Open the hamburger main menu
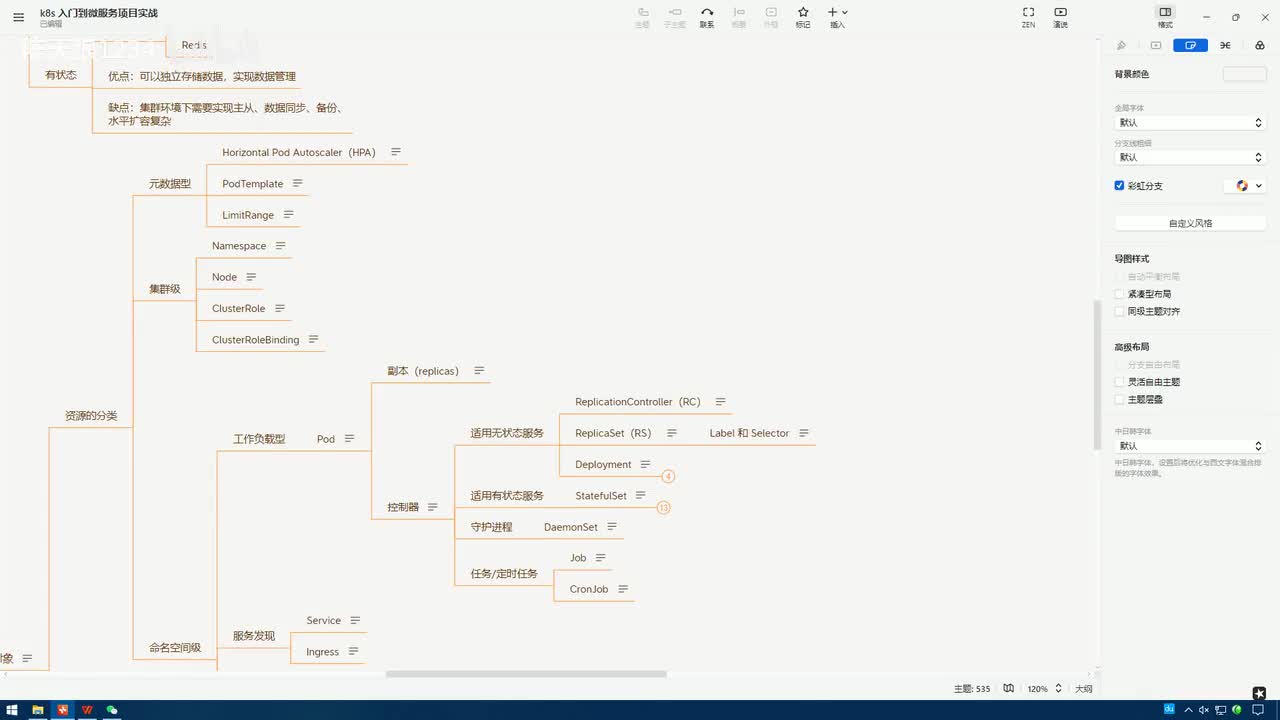1280x720 pixels. pyautogui.click(x=18, y=17)
